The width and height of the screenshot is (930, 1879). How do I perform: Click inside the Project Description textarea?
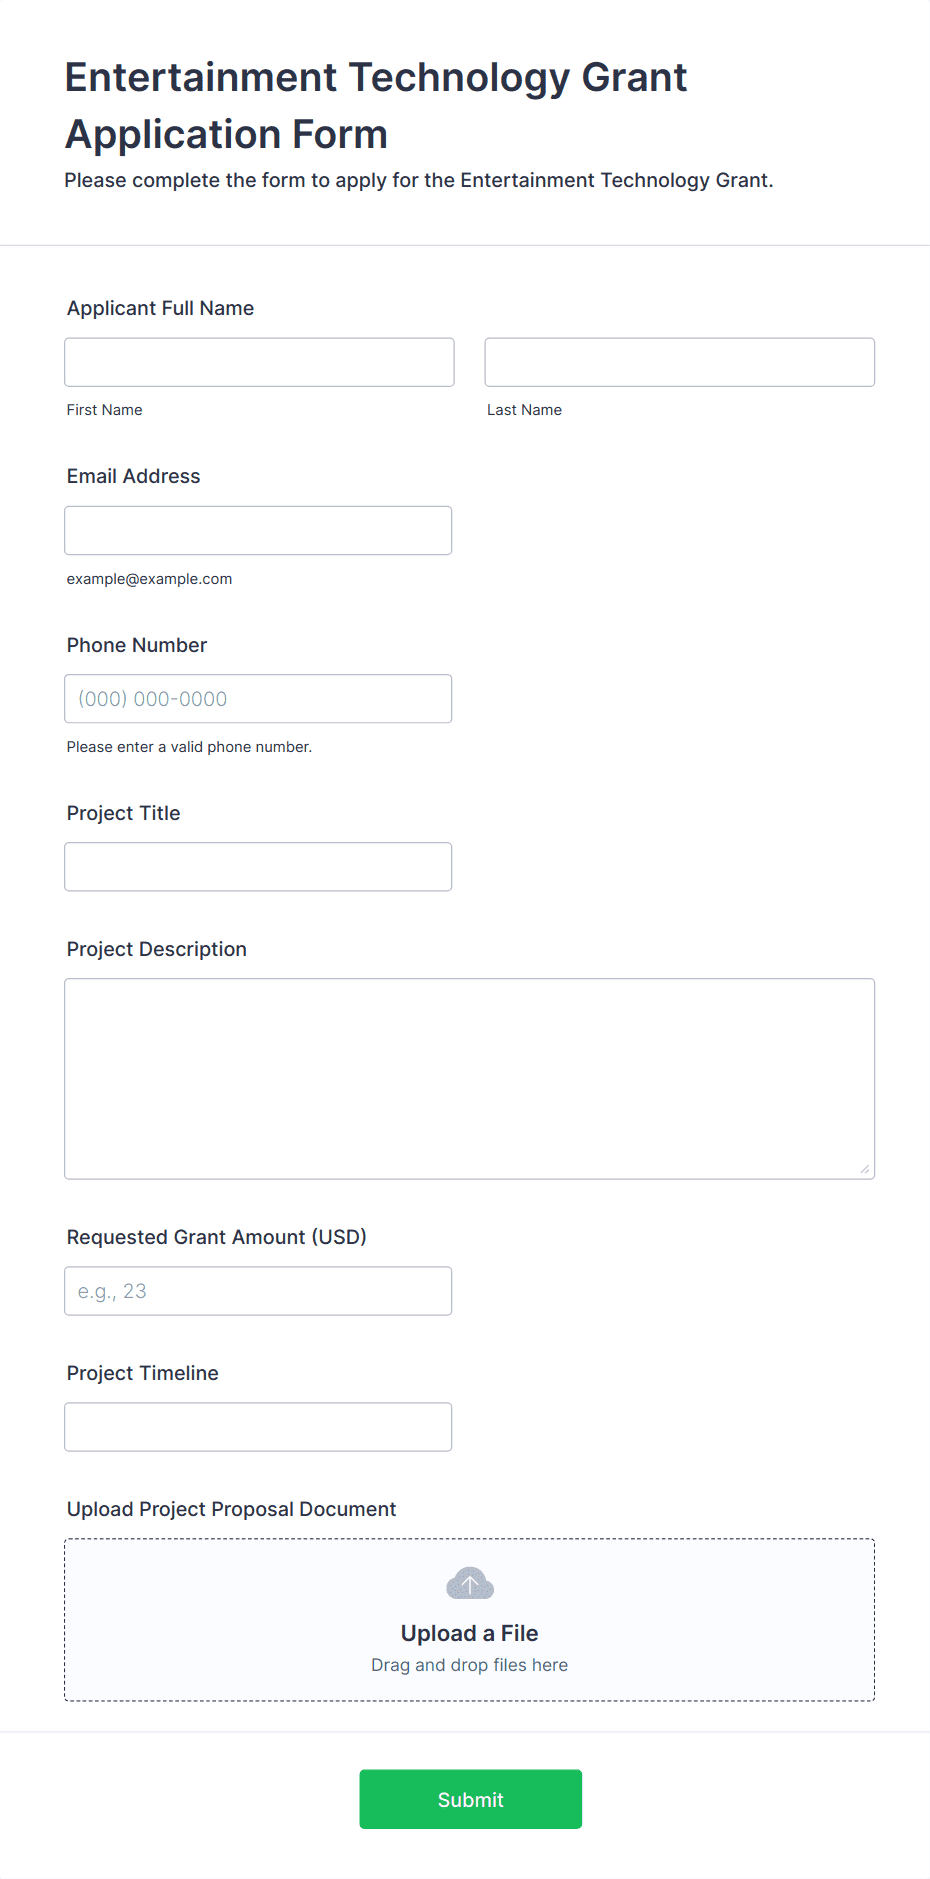[469, 1078]
